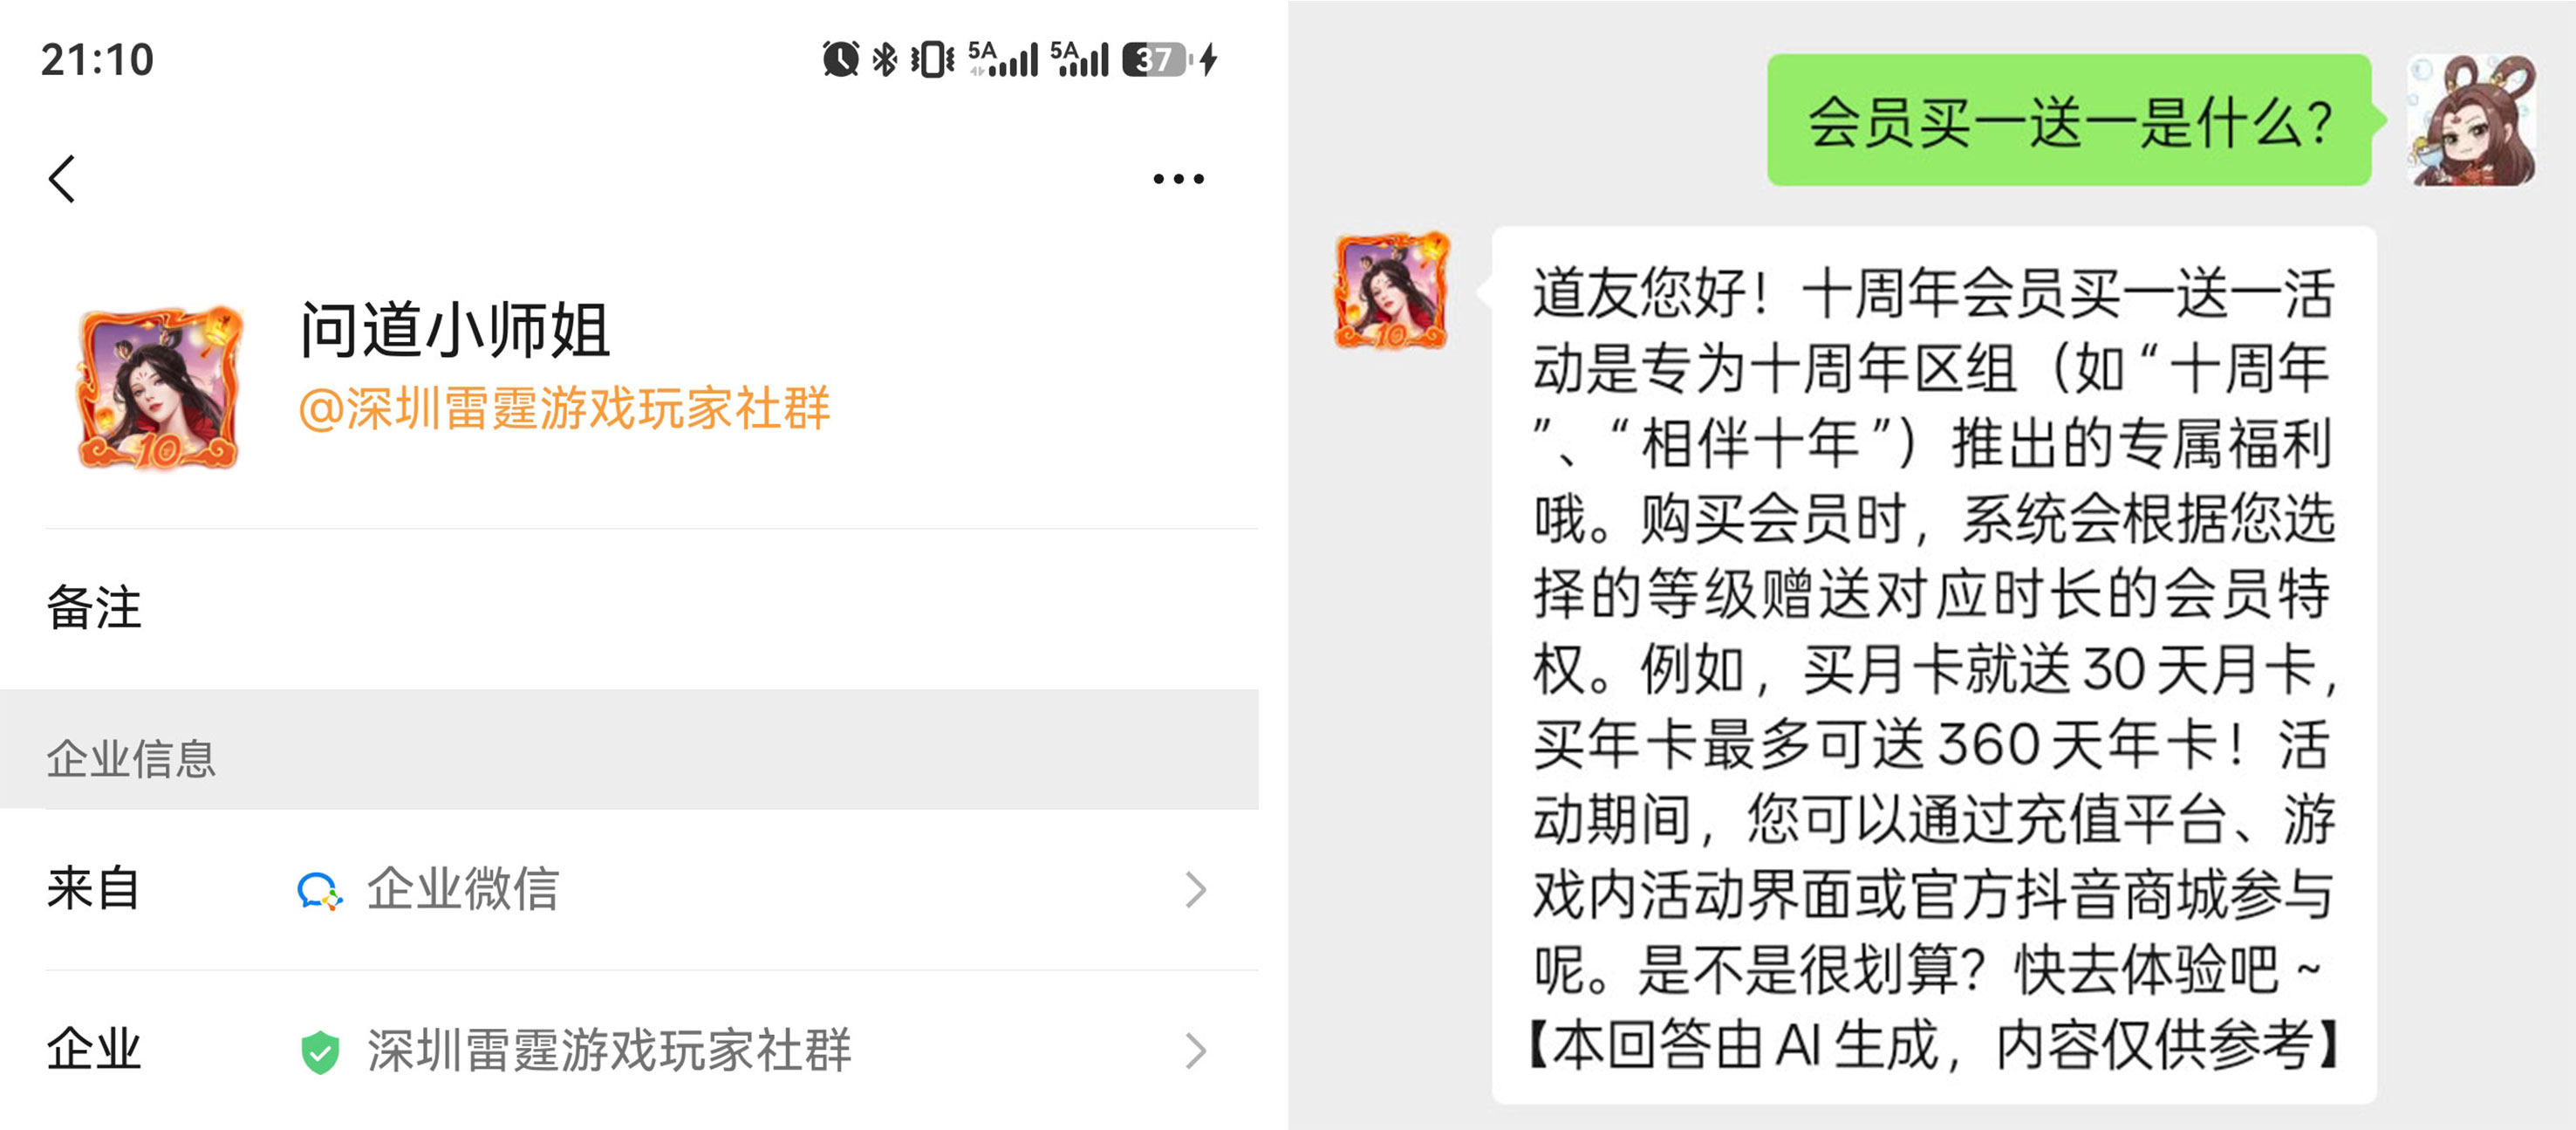Screen dimensions: 2576x1130
Task: Tap the green 会员买一送一是什么 message bubble
Action: [2069, 120]
